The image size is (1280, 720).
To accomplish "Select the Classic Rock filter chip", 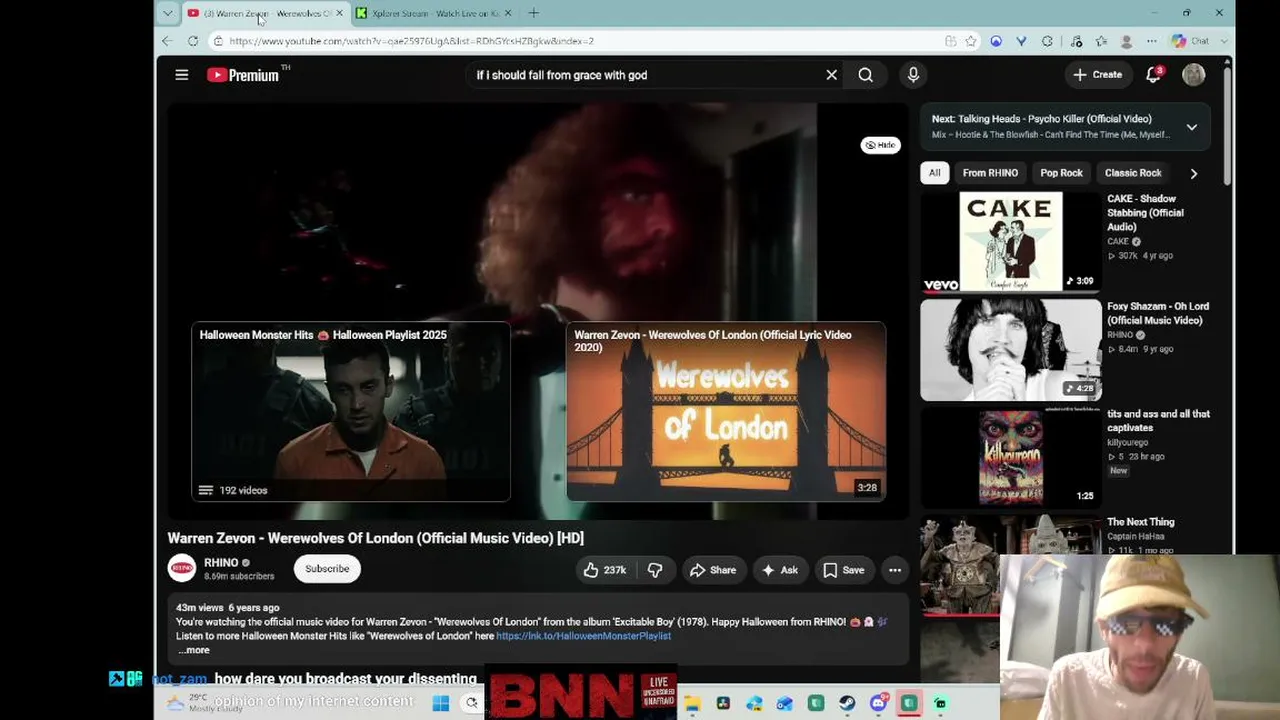I will [x=1133, y=173].
